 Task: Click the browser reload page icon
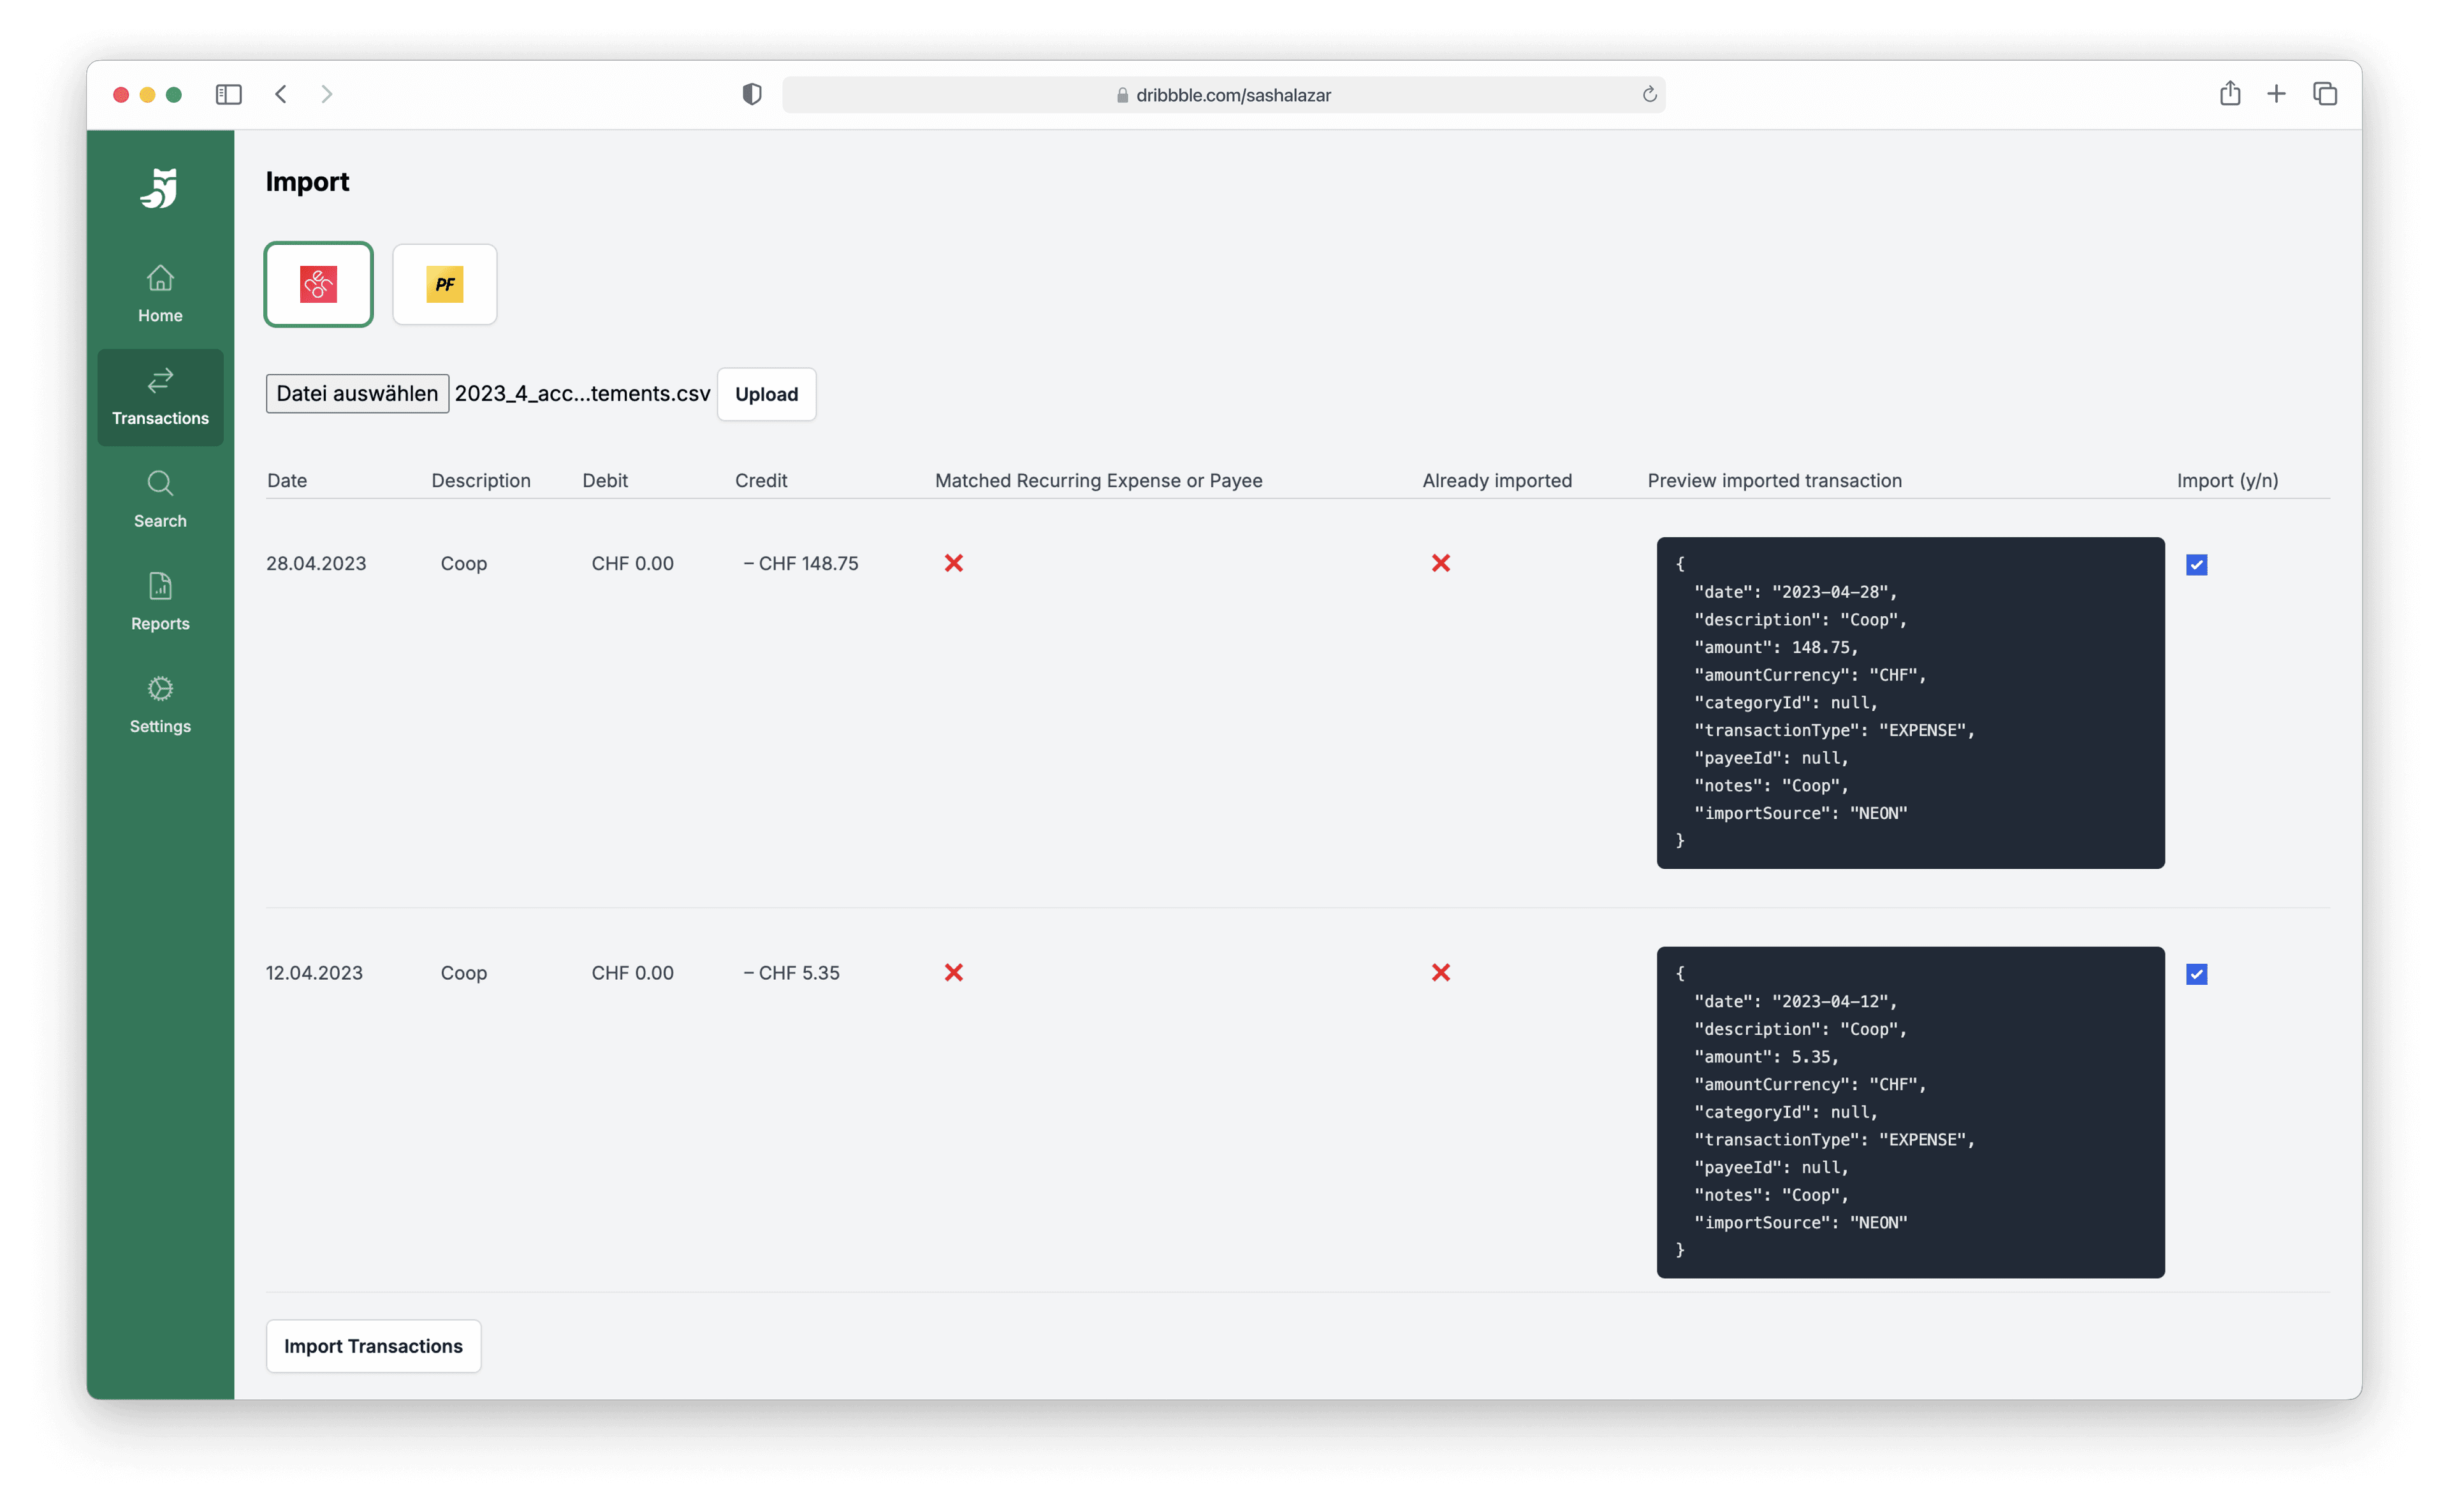point(1649,95)
